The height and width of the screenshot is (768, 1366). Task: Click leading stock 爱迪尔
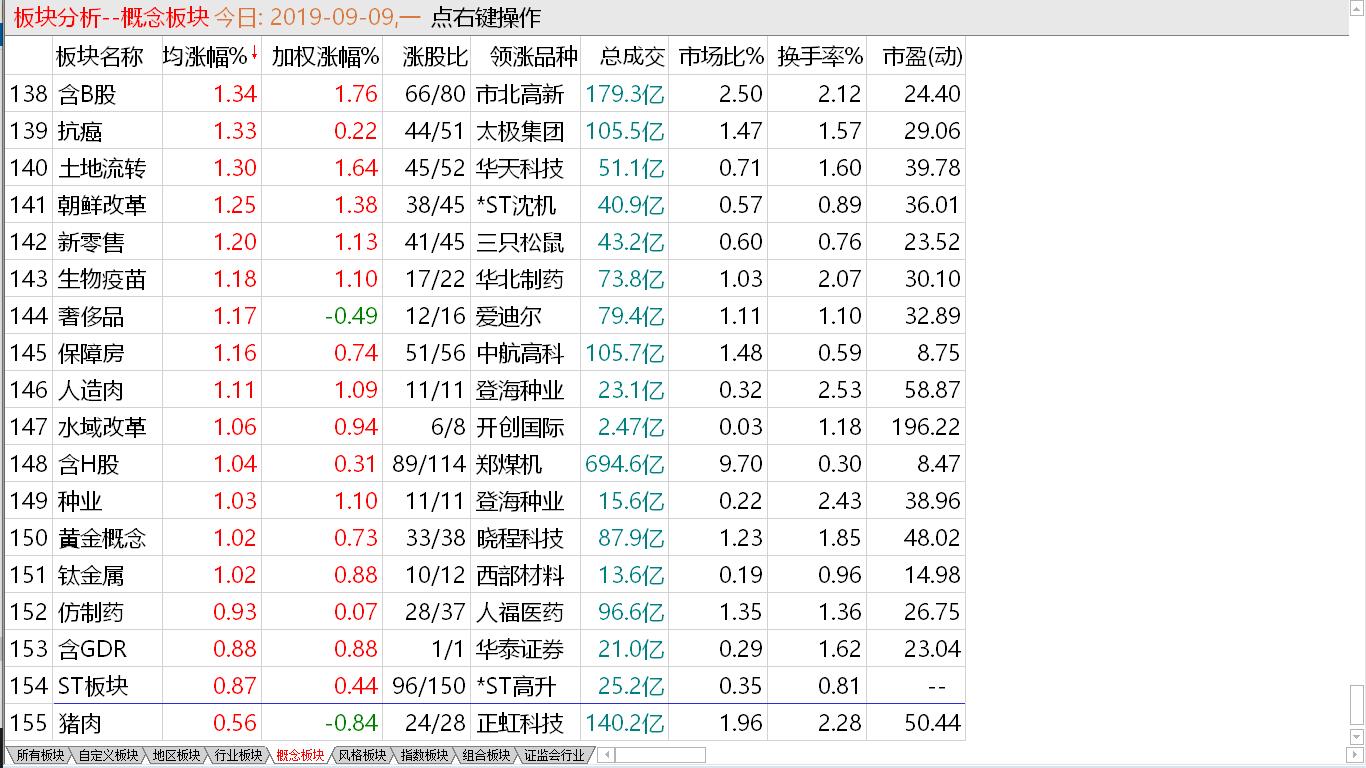pyautogui.click(x=509, y=317)
